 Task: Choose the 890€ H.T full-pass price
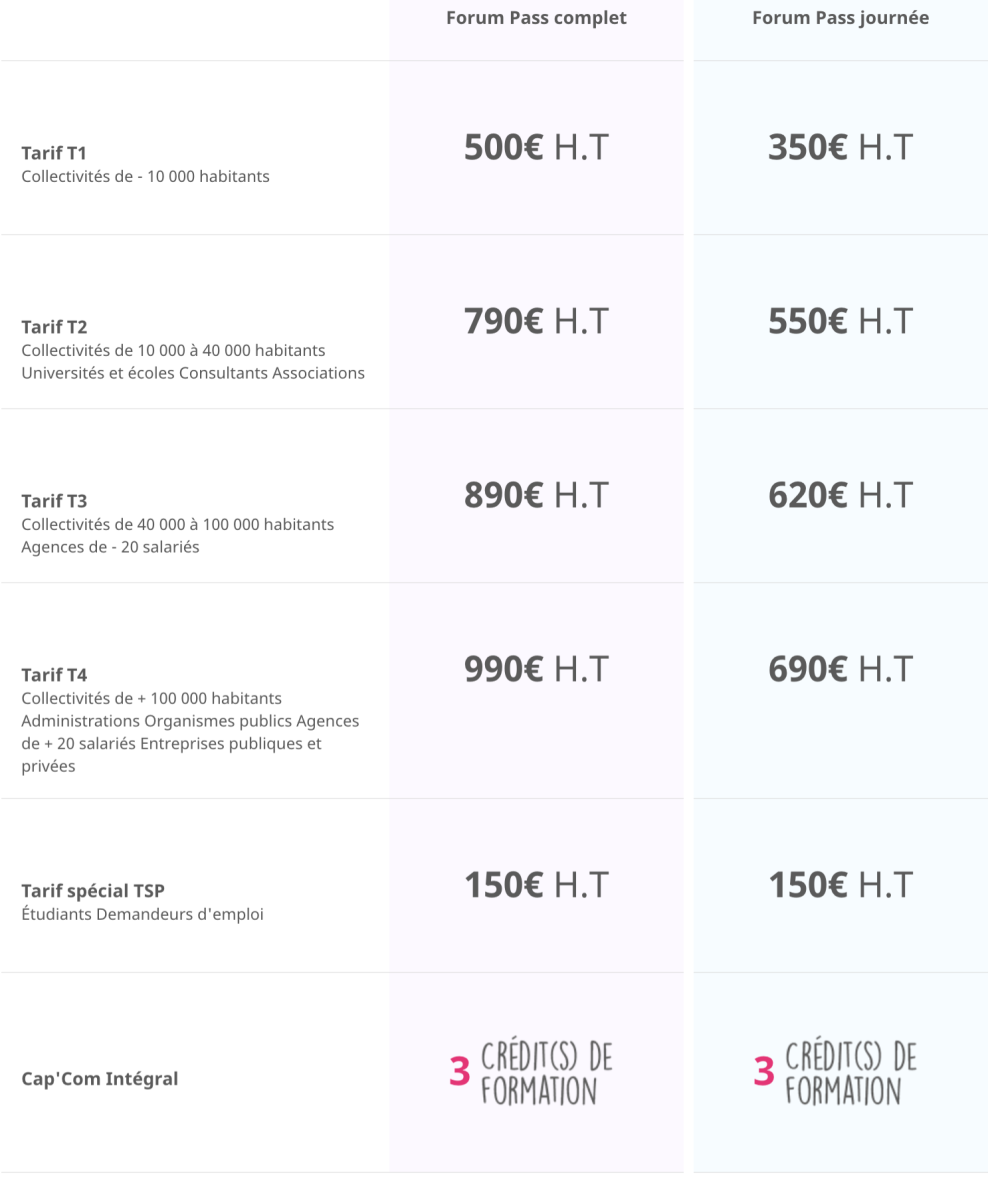[536, 496]
